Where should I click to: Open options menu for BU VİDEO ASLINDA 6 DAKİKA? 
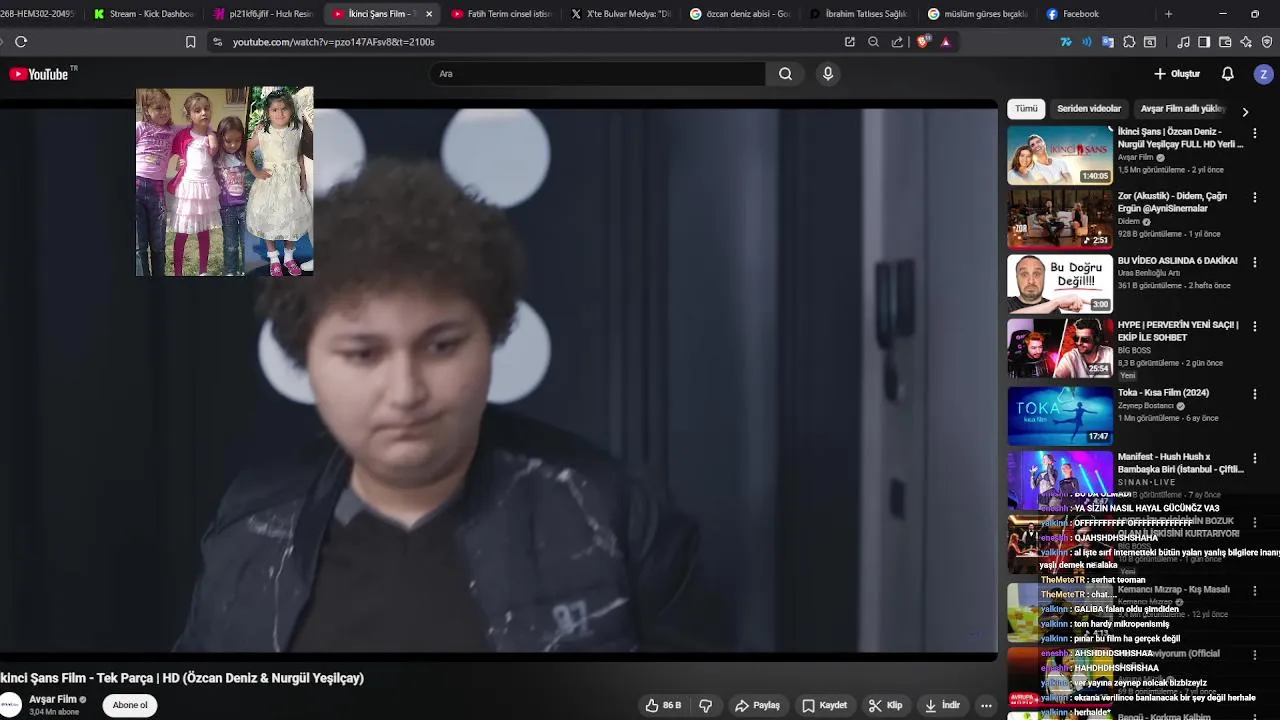point(1254,262)
